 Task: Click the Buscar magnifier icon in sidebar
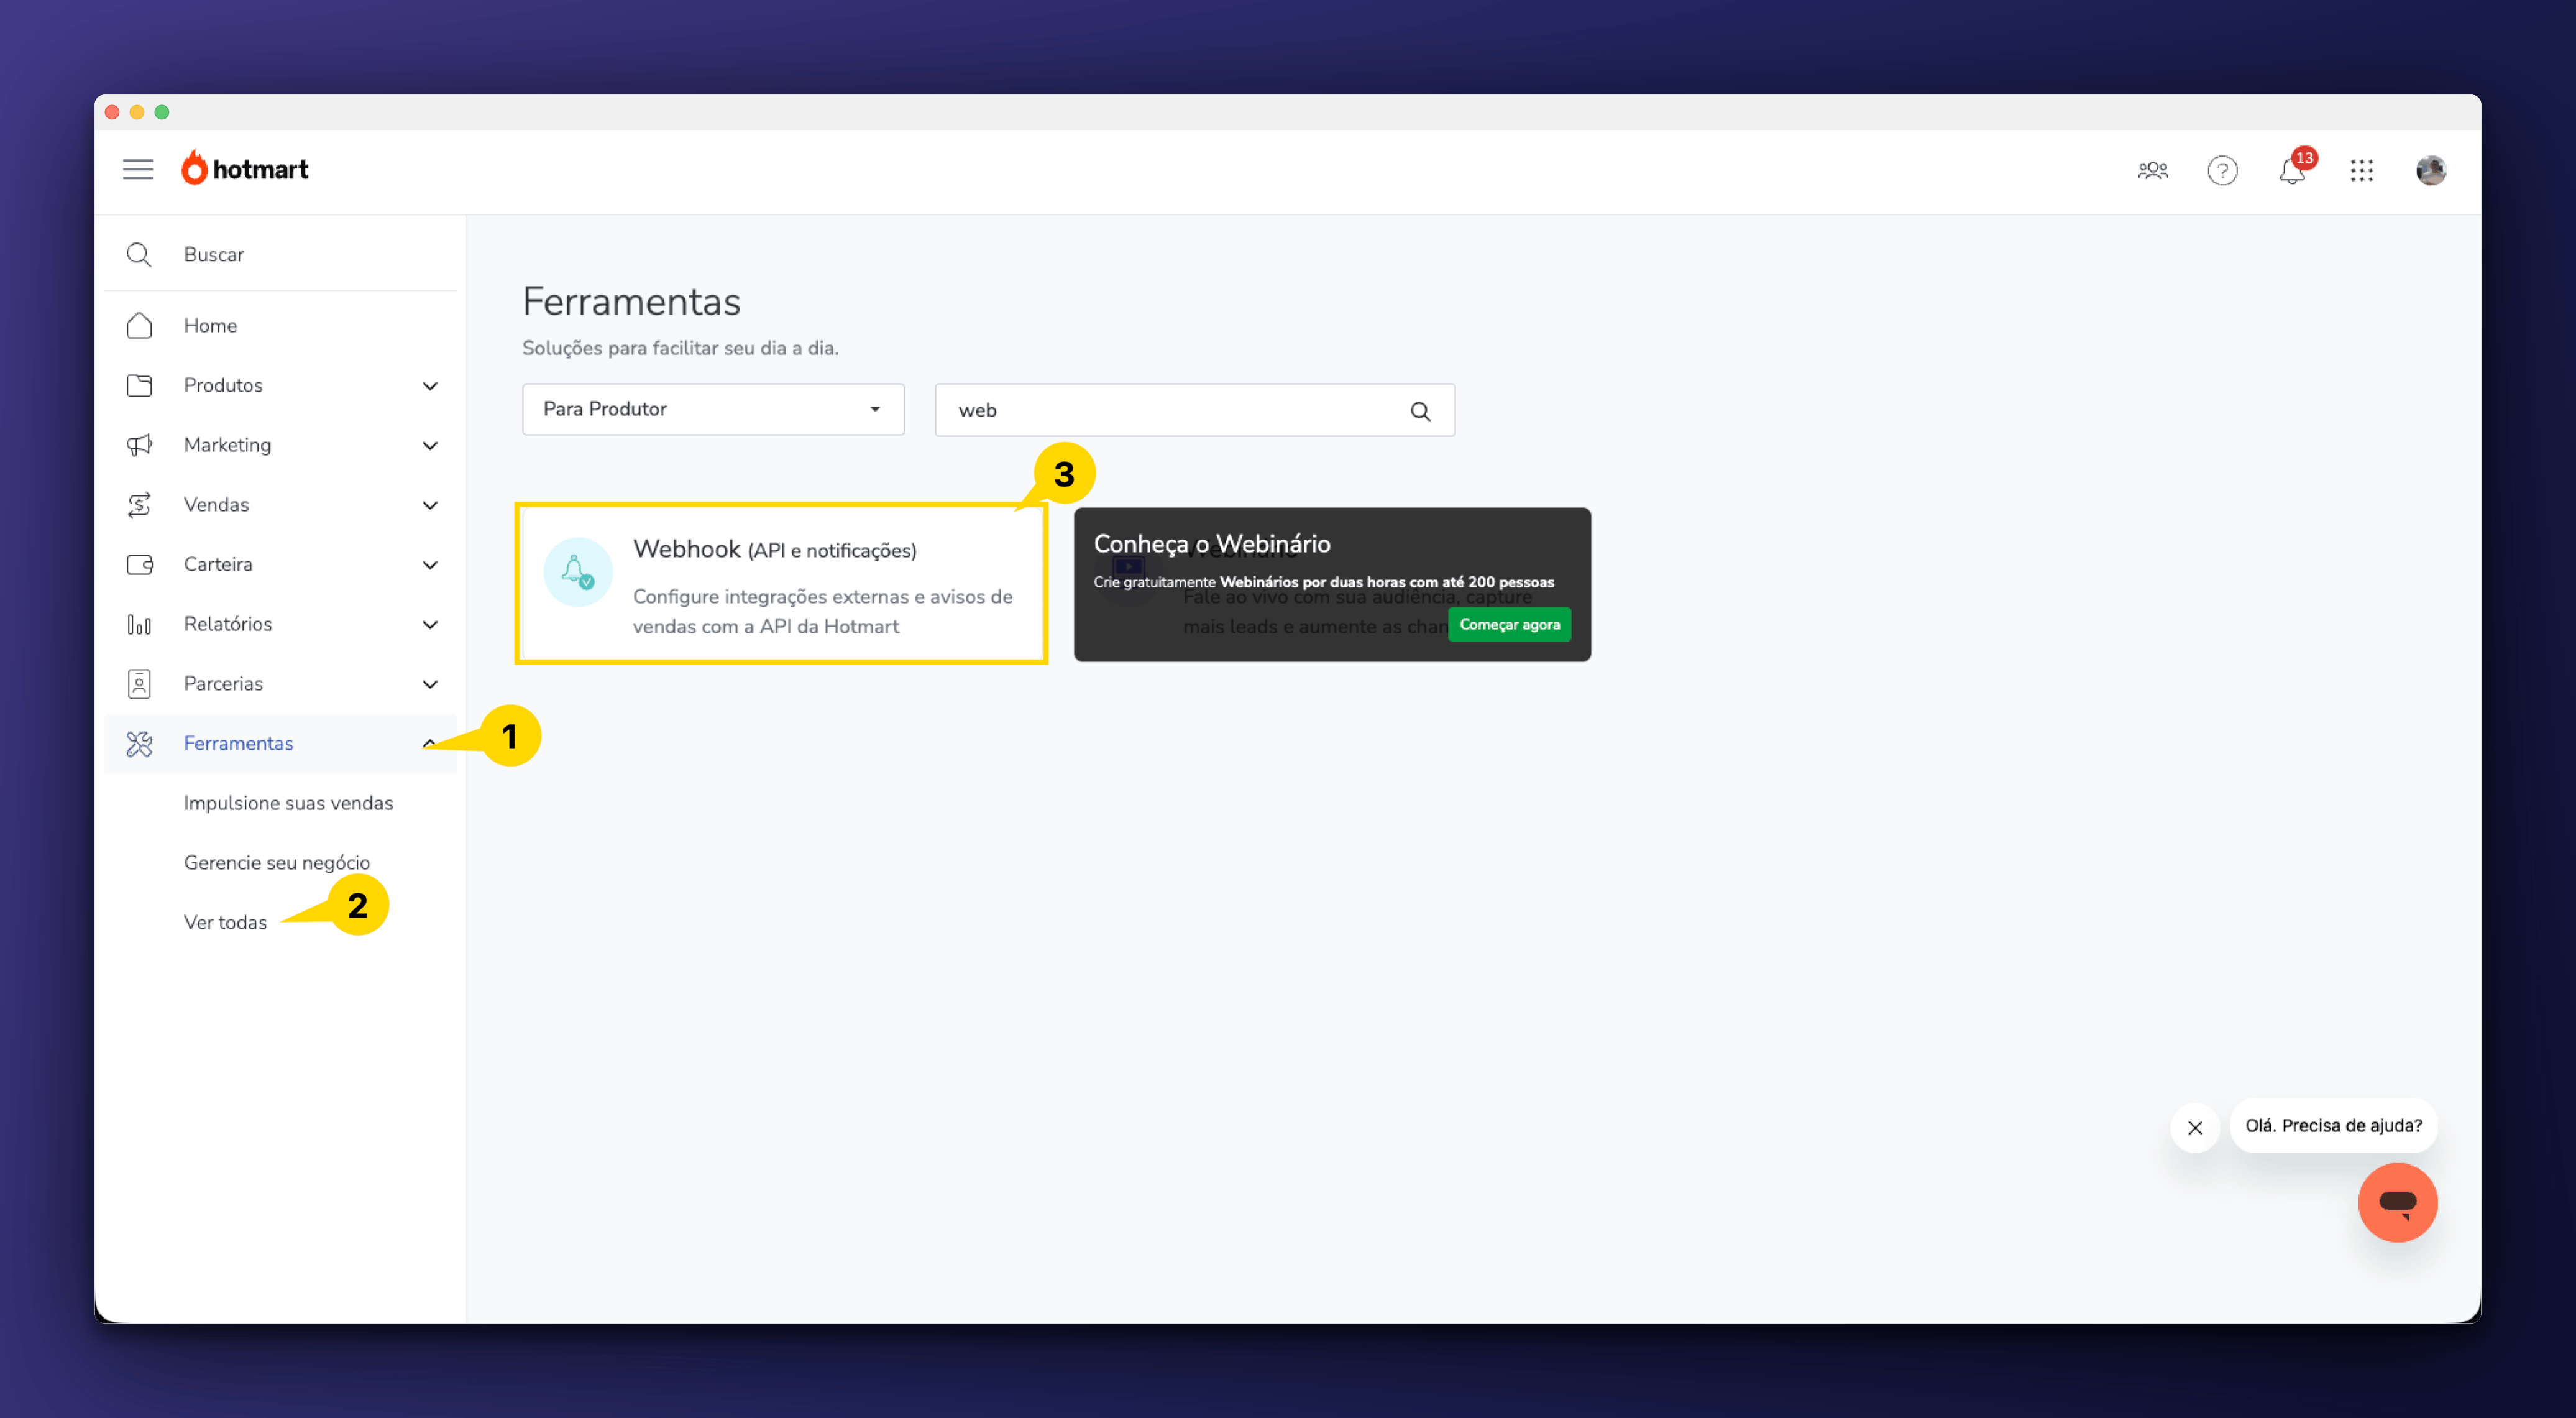point(139,255)
